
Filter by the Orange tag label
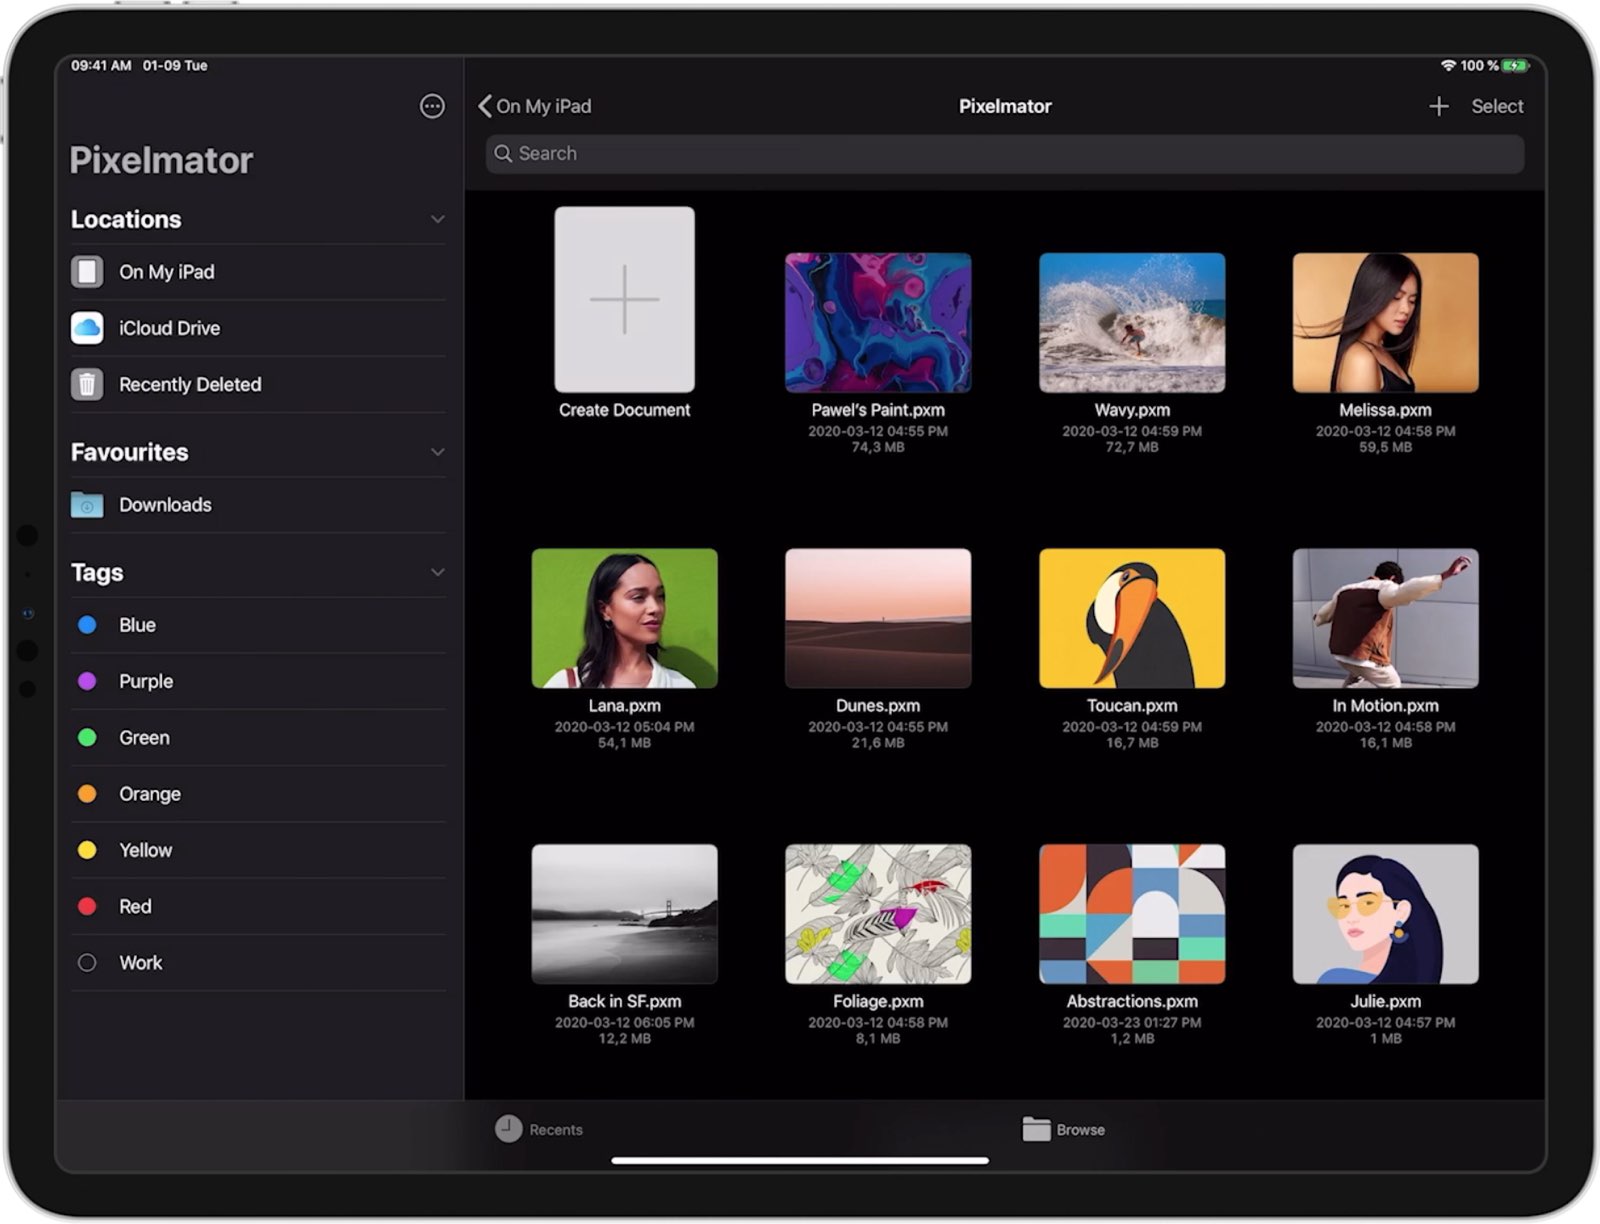pyautogui.click(x=150, y=794)
